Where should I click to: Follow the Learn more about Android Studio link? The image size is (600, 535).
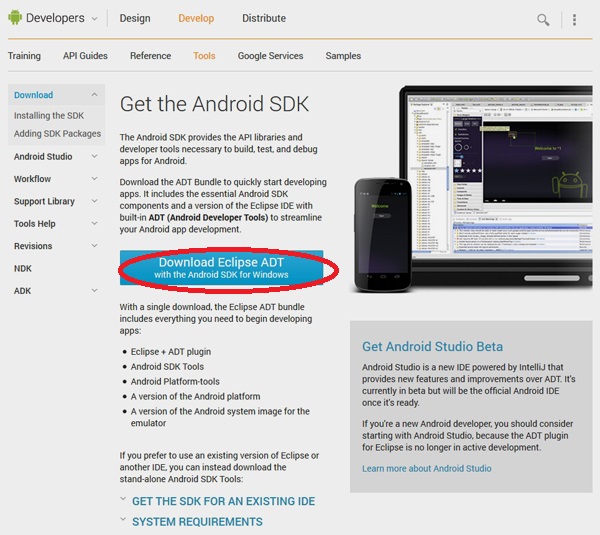(427, 468)
